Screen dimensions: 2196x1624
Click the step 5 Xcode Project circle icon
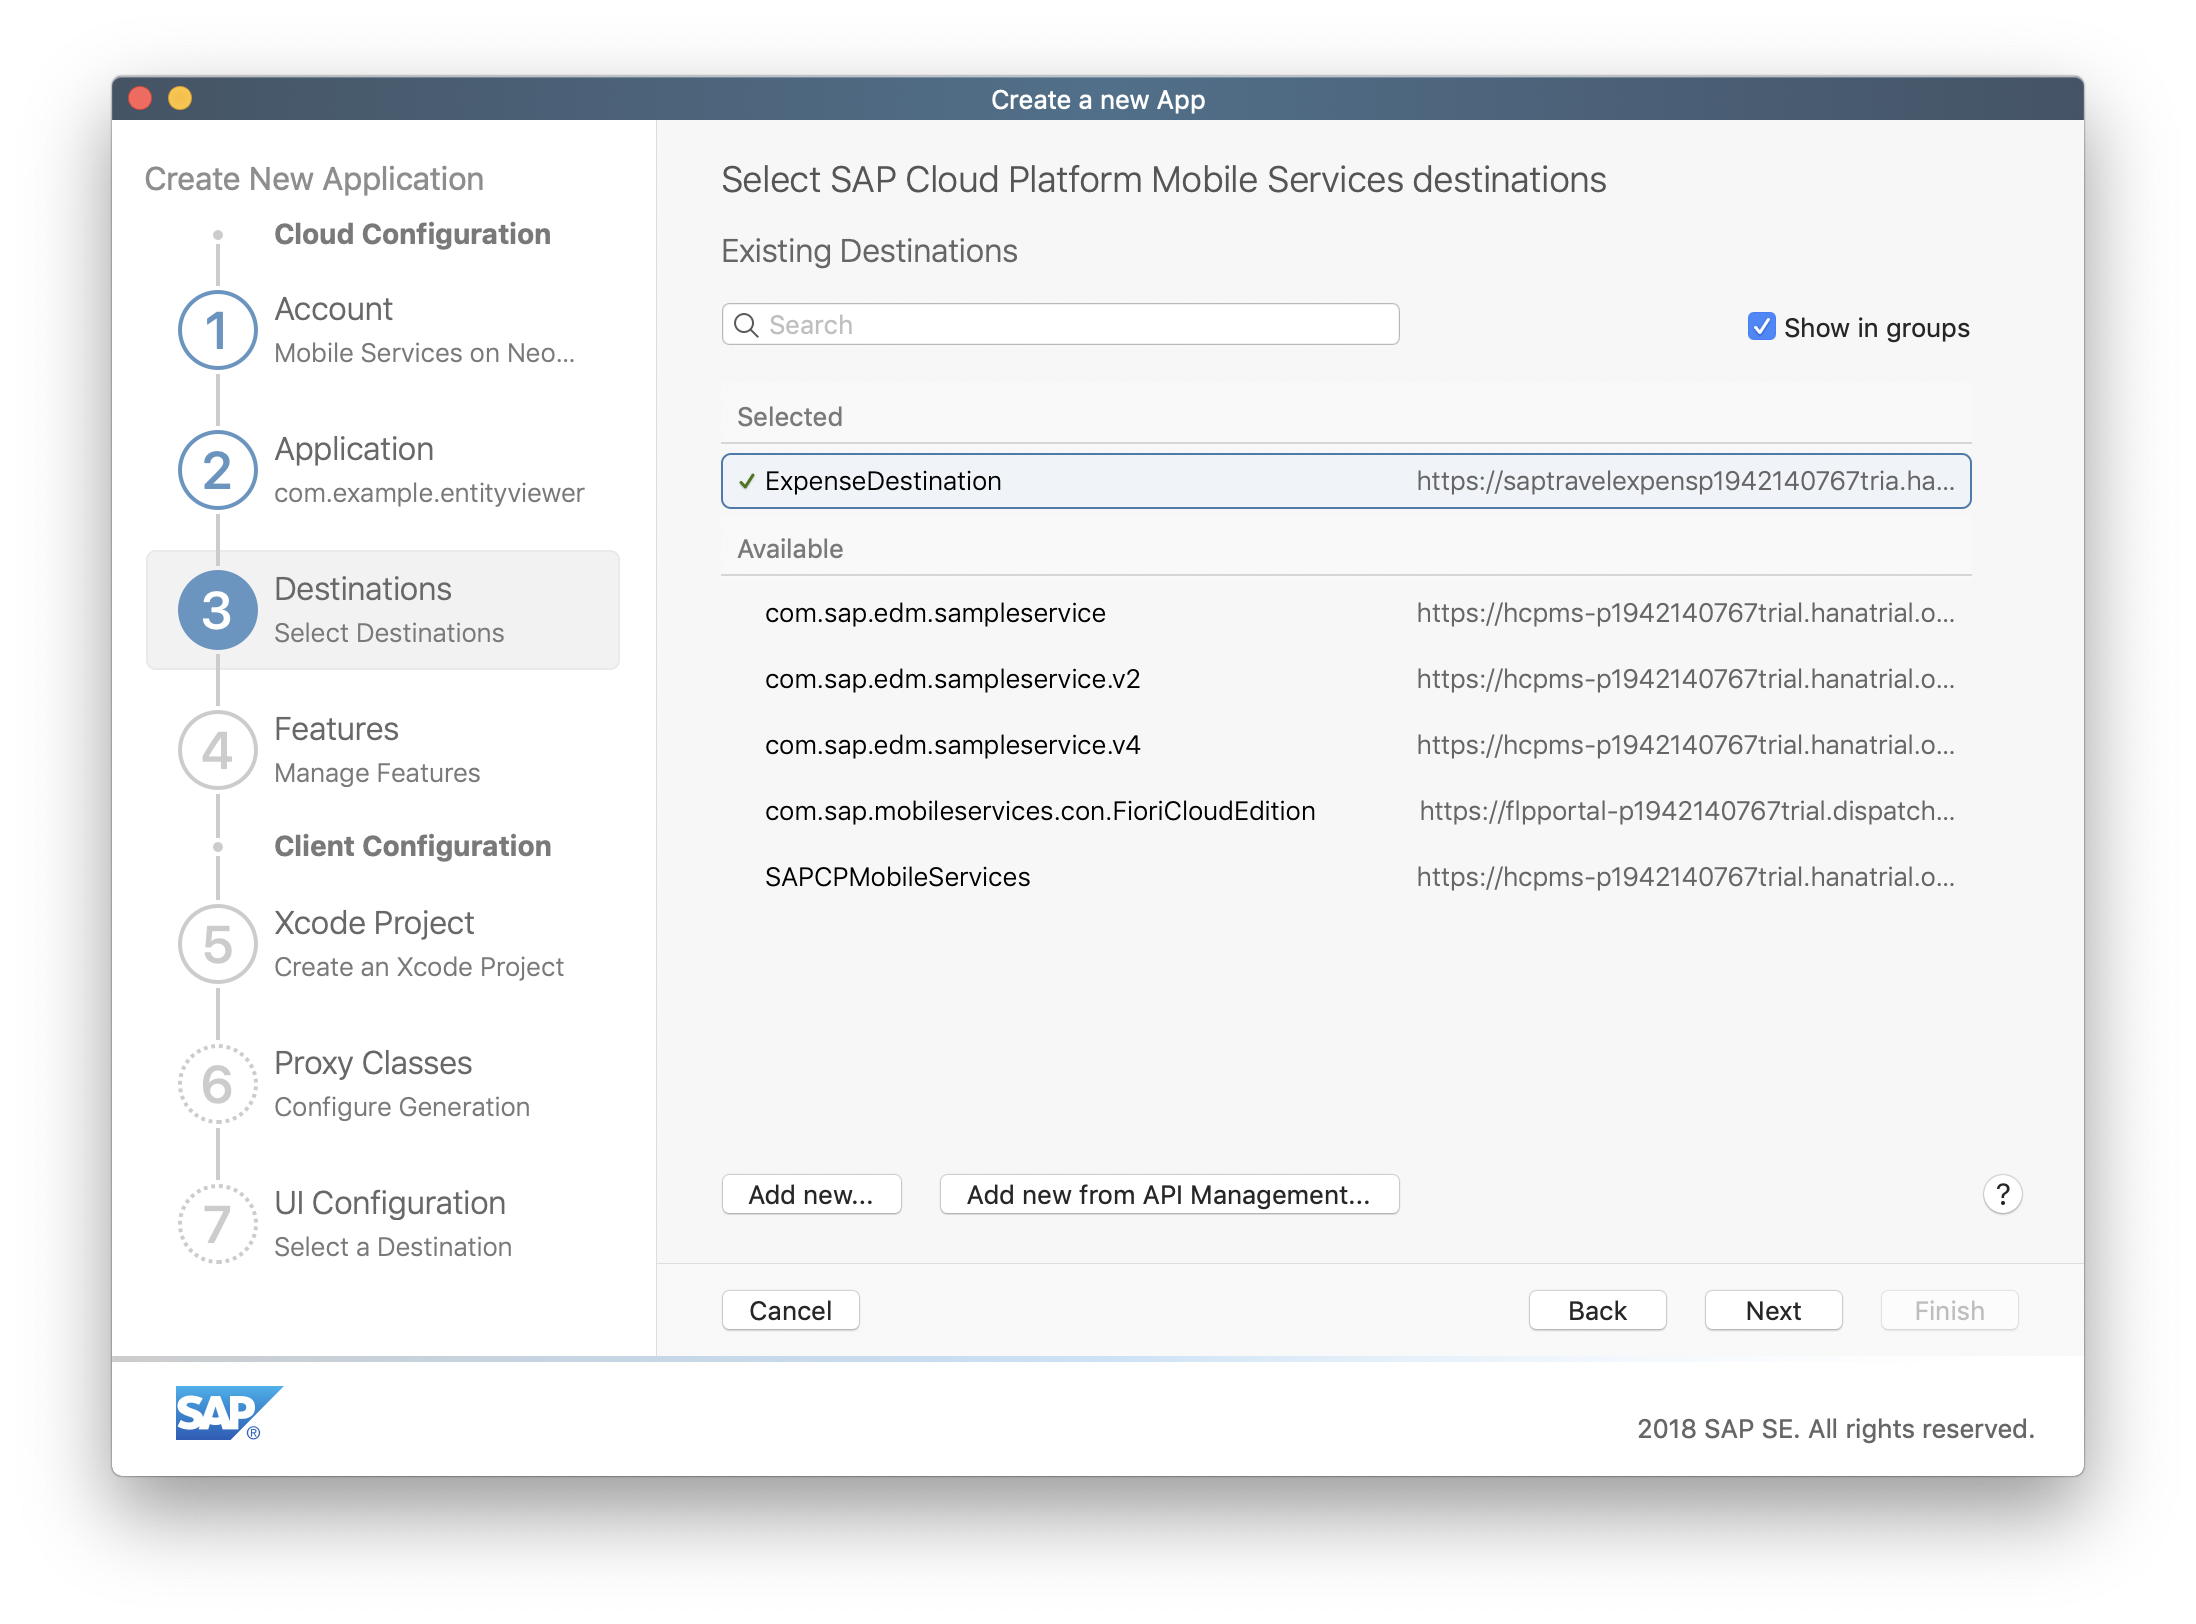point(217,944)
